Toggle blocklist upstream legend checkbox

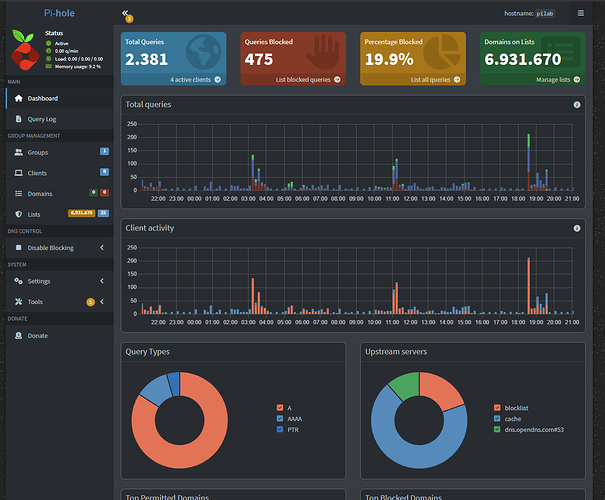pyautogui.click(x=497, y=408)
